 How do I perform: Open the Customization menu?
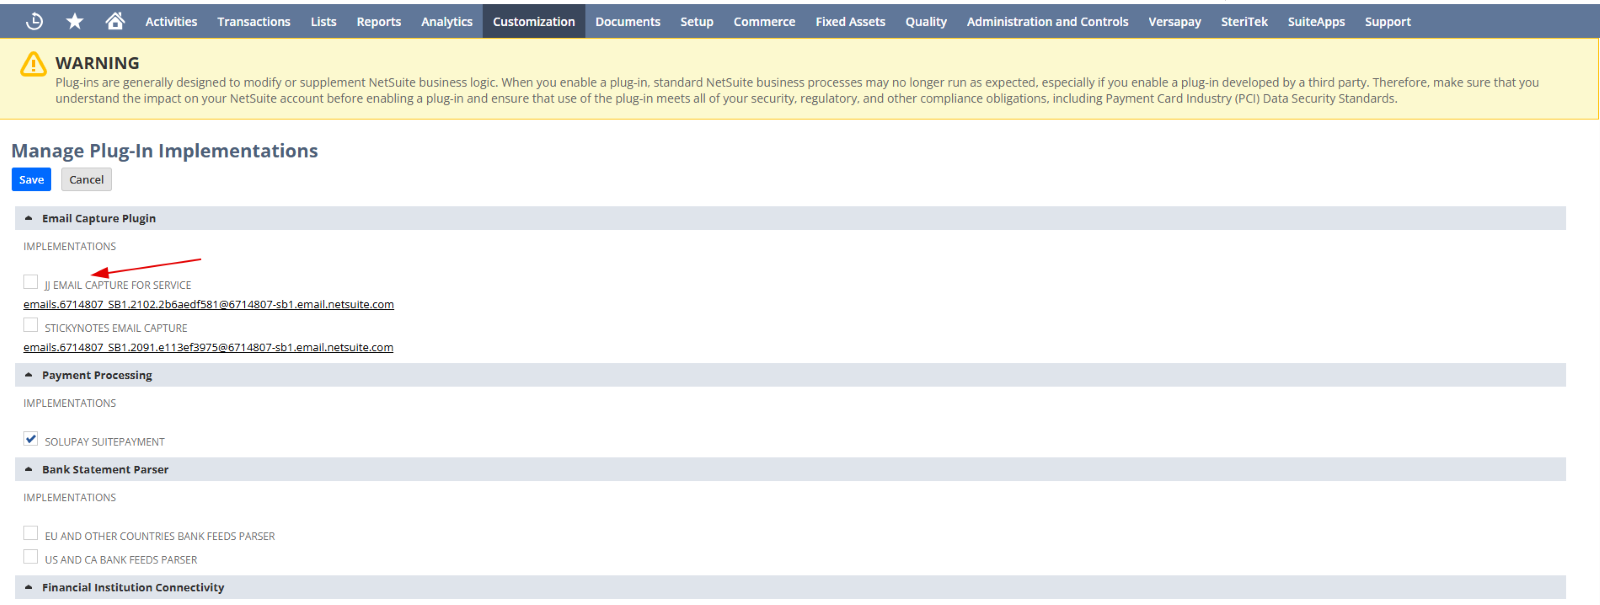533,21
